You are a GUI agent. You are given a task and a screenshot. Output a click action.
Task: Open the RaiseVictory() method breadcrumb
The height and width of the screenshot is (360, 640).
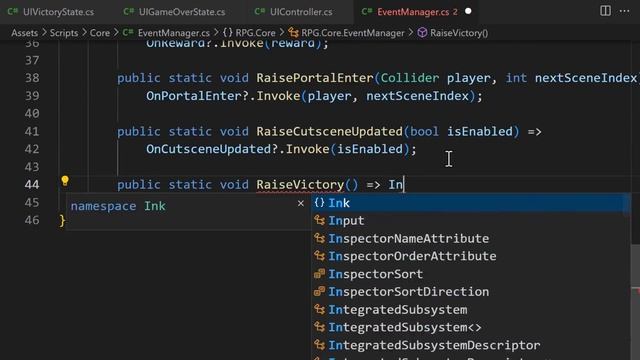[x=459, y=33]
